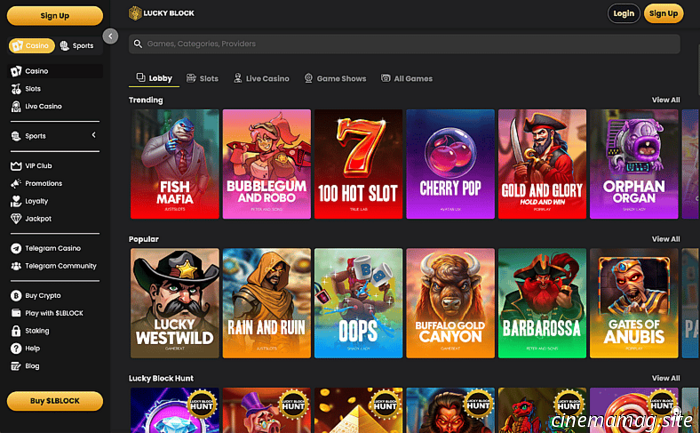
Task: Open Telegram Casino from sidebar icon
Action: 16,248
